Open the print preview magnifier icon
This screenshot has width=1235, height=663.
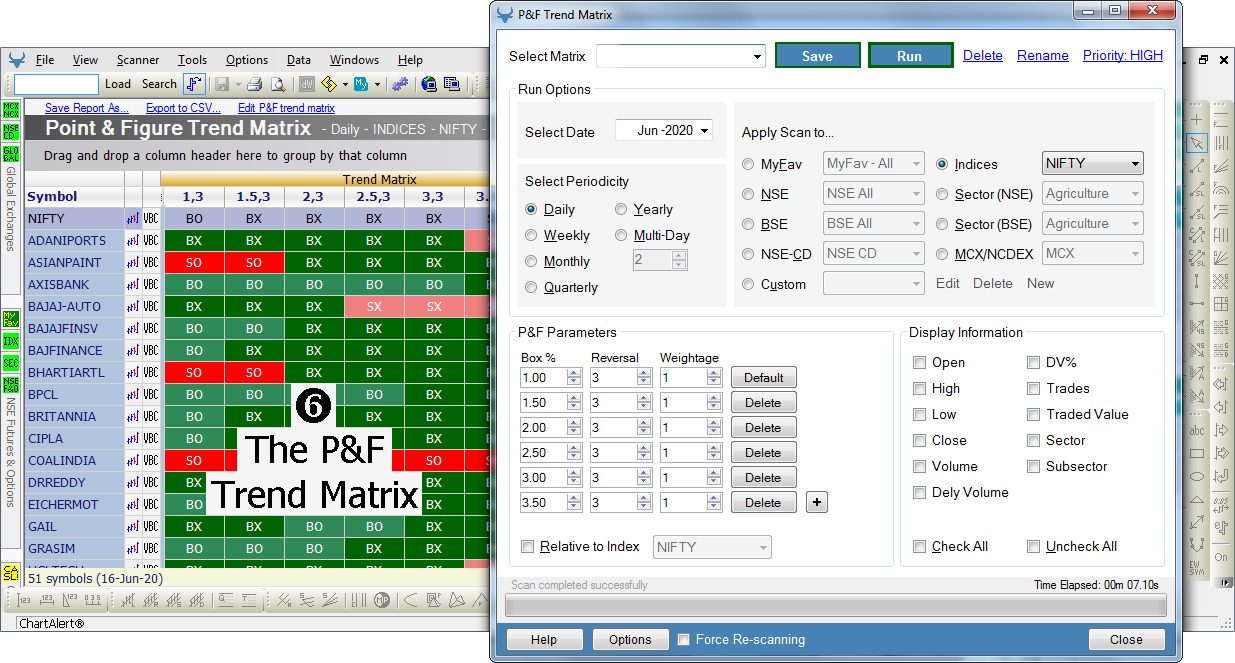(x=279, y=84)
